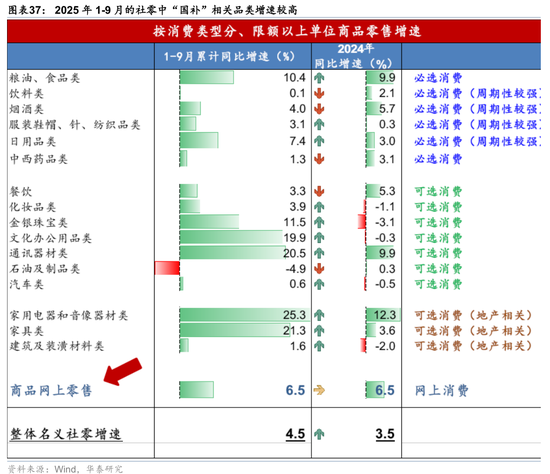This screenshot has height=474, width=550.
Task: Click the underlined 2024 overall value 3.5
Action: pyautogui.click(x=385, y=434)
